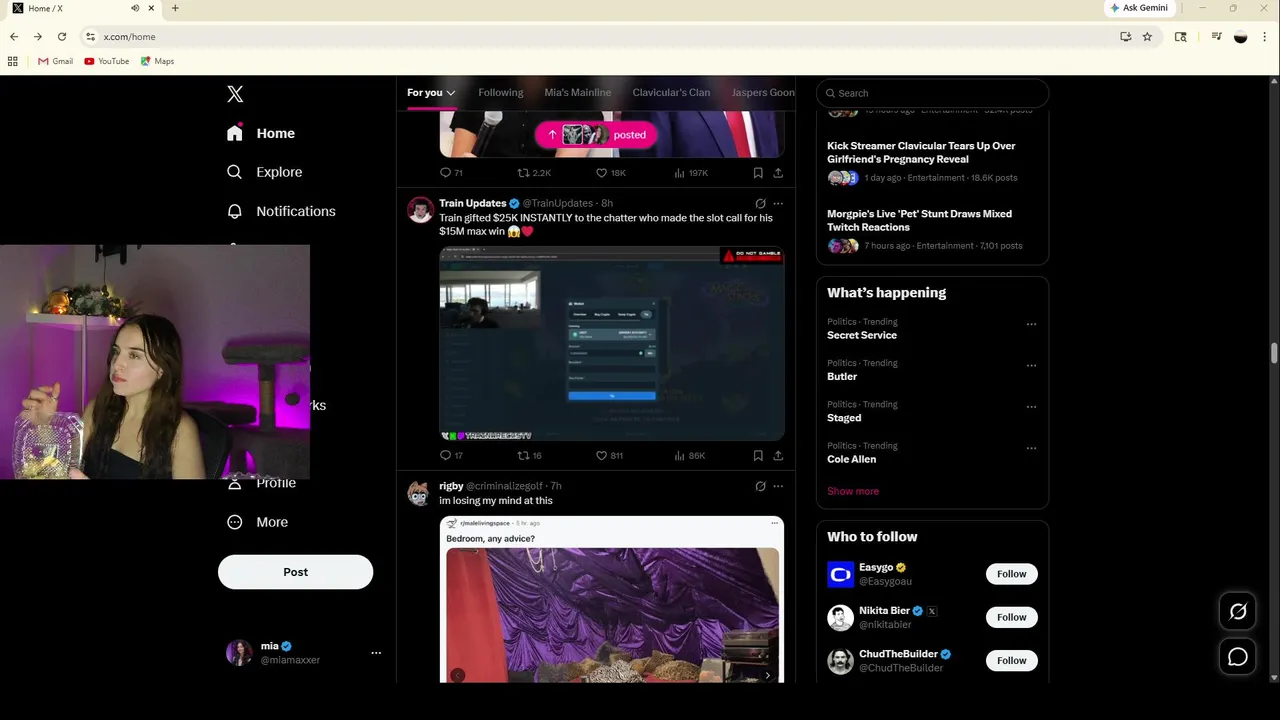Screen dimensions: 1280x720
Task: Open Home from the sidebar
Action: 261,133
